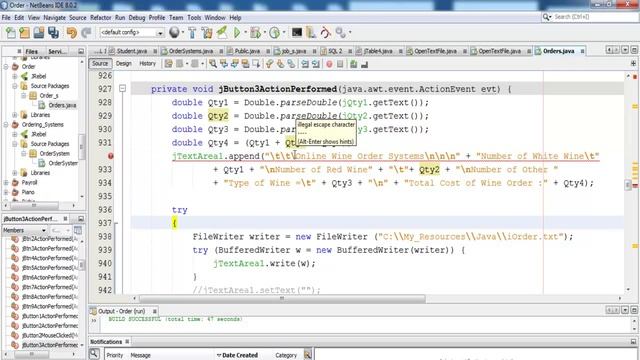Click the filter icon in Notifications panel

click(x=307, y=355)
